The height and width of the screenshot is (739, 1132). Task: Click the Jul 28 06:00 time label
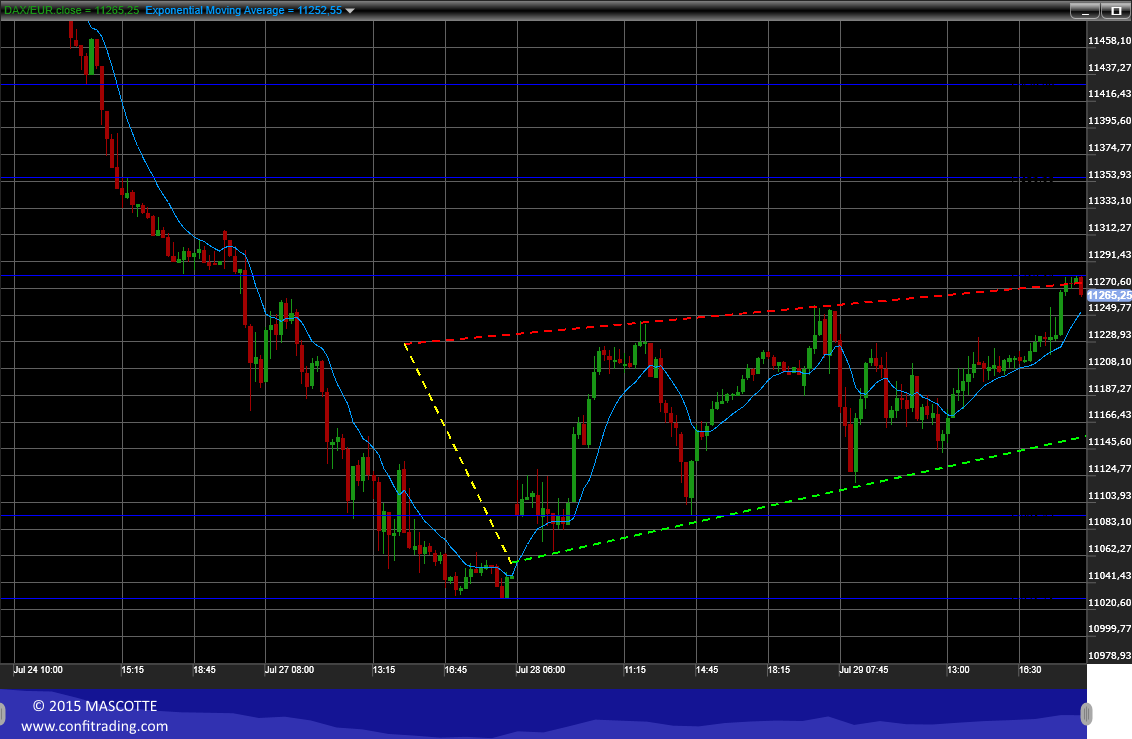pos(541,670)
